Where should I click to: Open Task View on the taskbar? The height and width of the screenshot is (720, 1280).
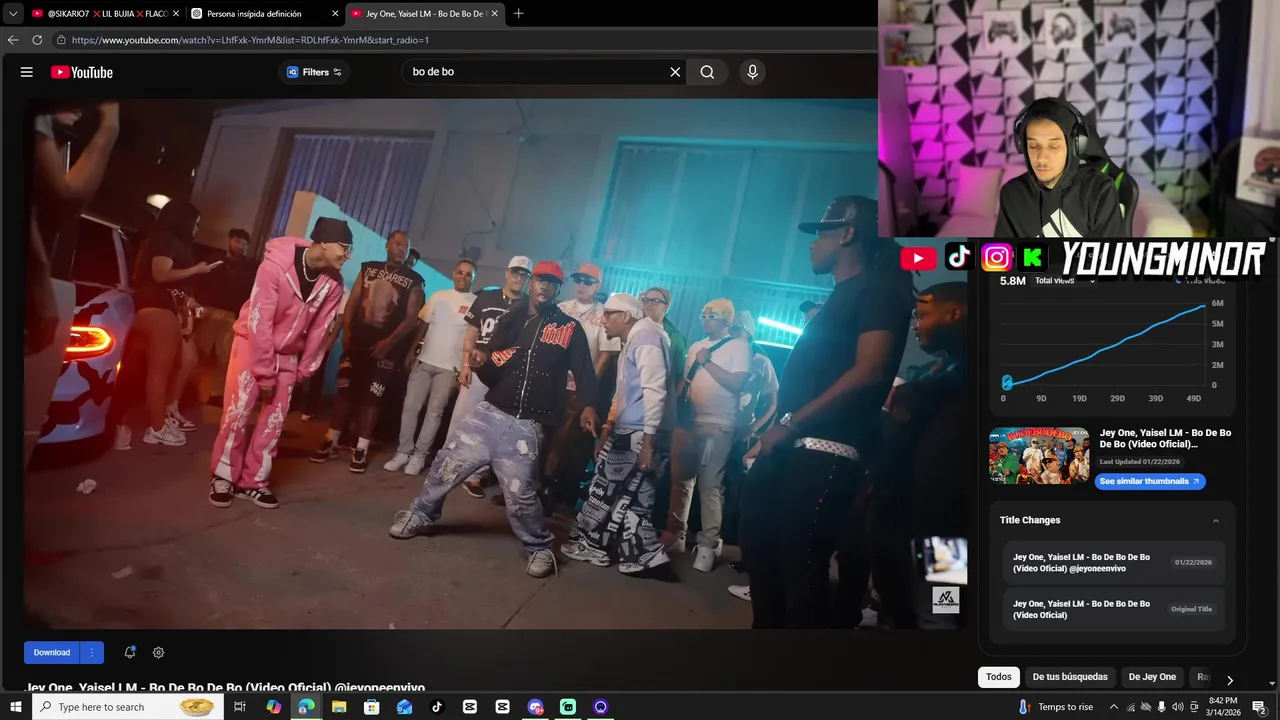click(240, 707)
